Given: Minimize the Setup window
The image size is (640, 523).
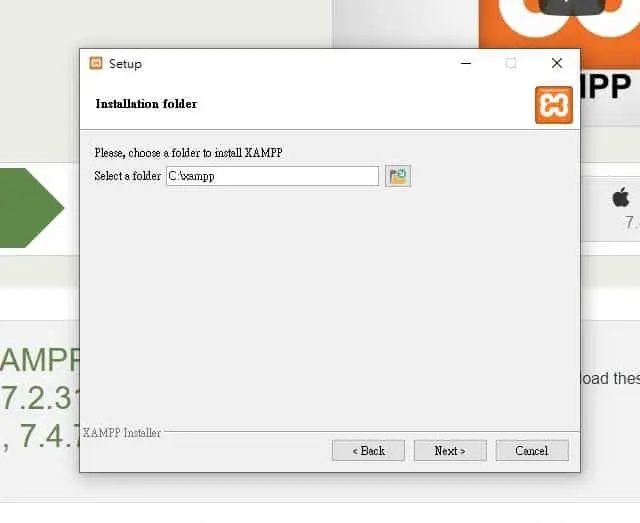Looking at the screenshot, I should tap(466, 63).
